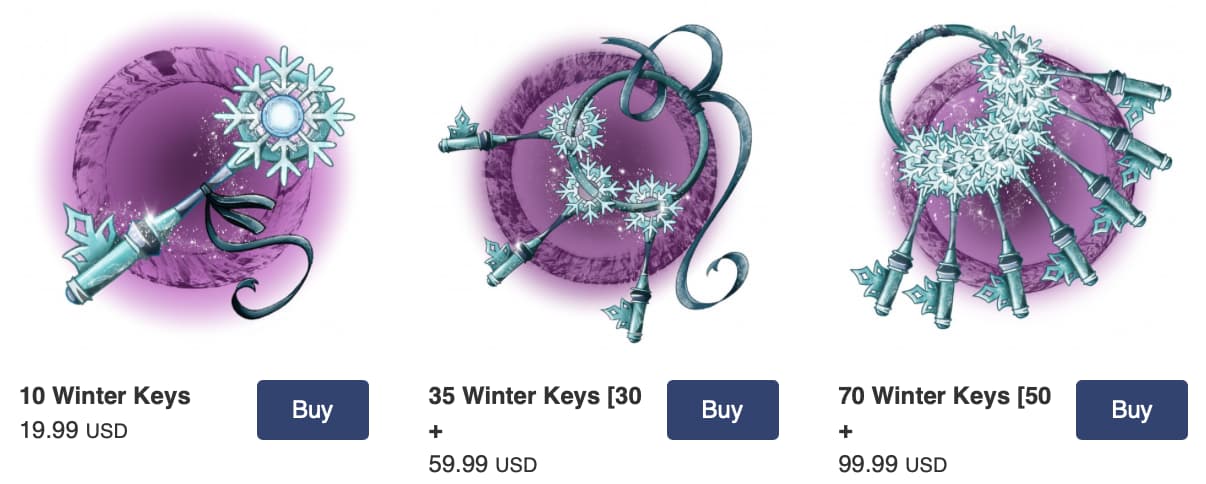The width and height of the screenshot is (1206, 484).
Task: Click Buy for 35 Winter Keys
Action: click(722, 410)
